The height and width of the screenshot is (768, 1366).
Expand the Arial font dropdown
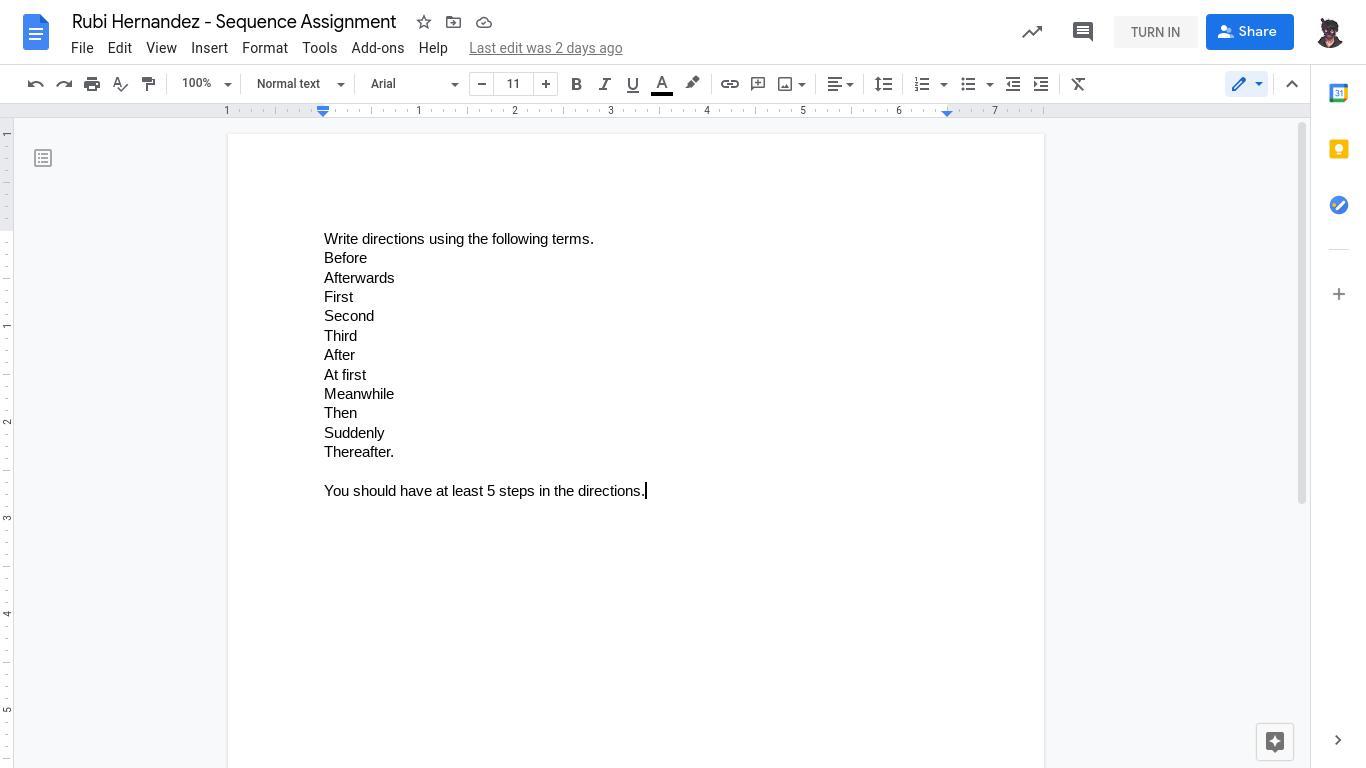coord(414,84)
